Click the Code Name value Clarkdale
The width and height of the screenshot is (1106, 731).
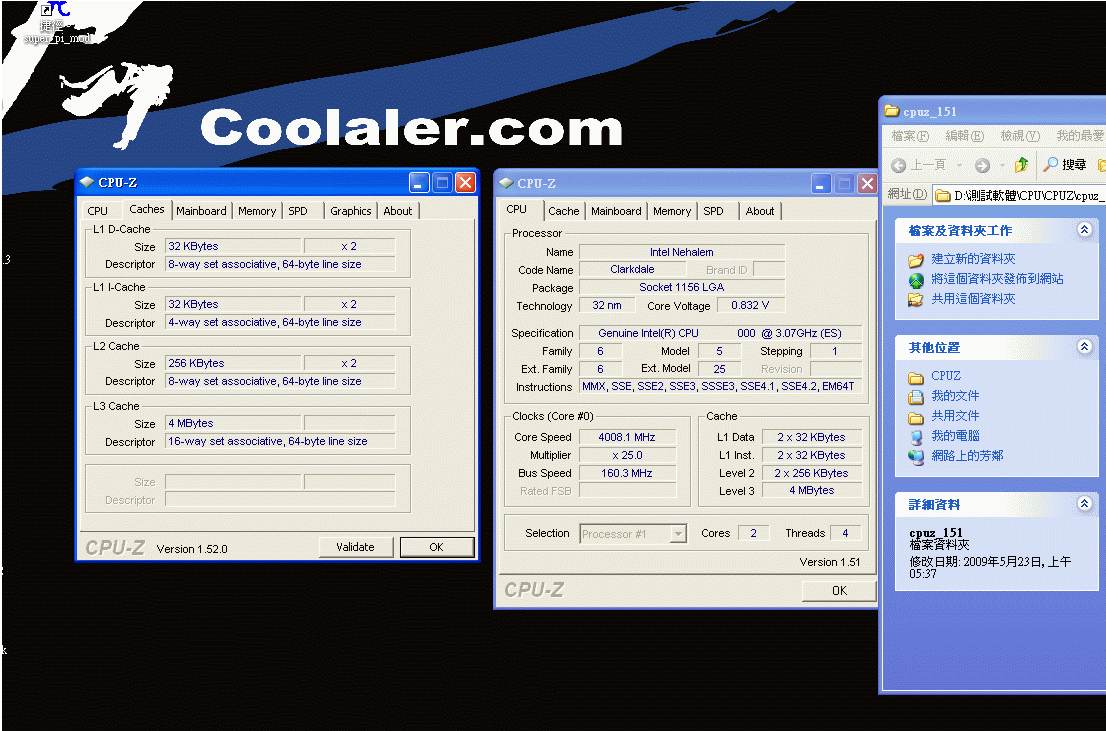click(x=632, y=269)
